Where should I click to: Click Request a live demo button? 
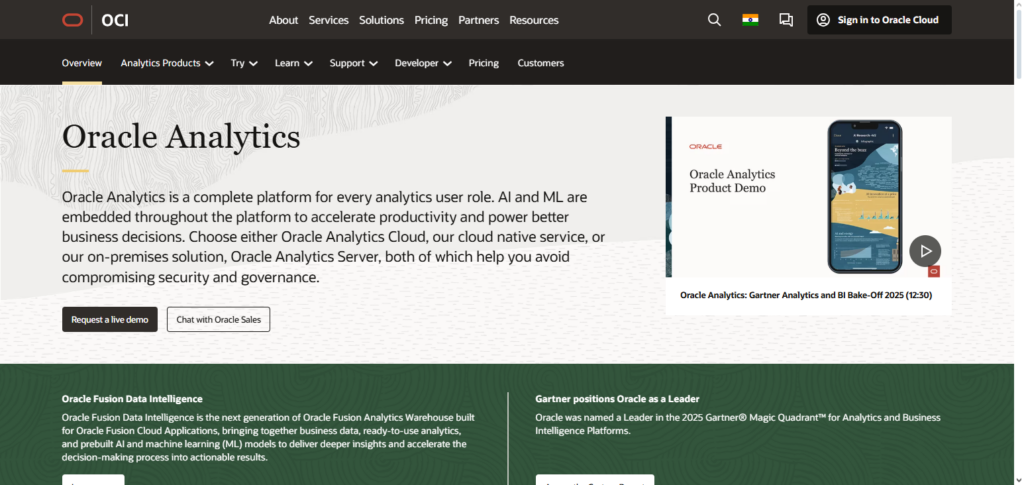(110, 320)
